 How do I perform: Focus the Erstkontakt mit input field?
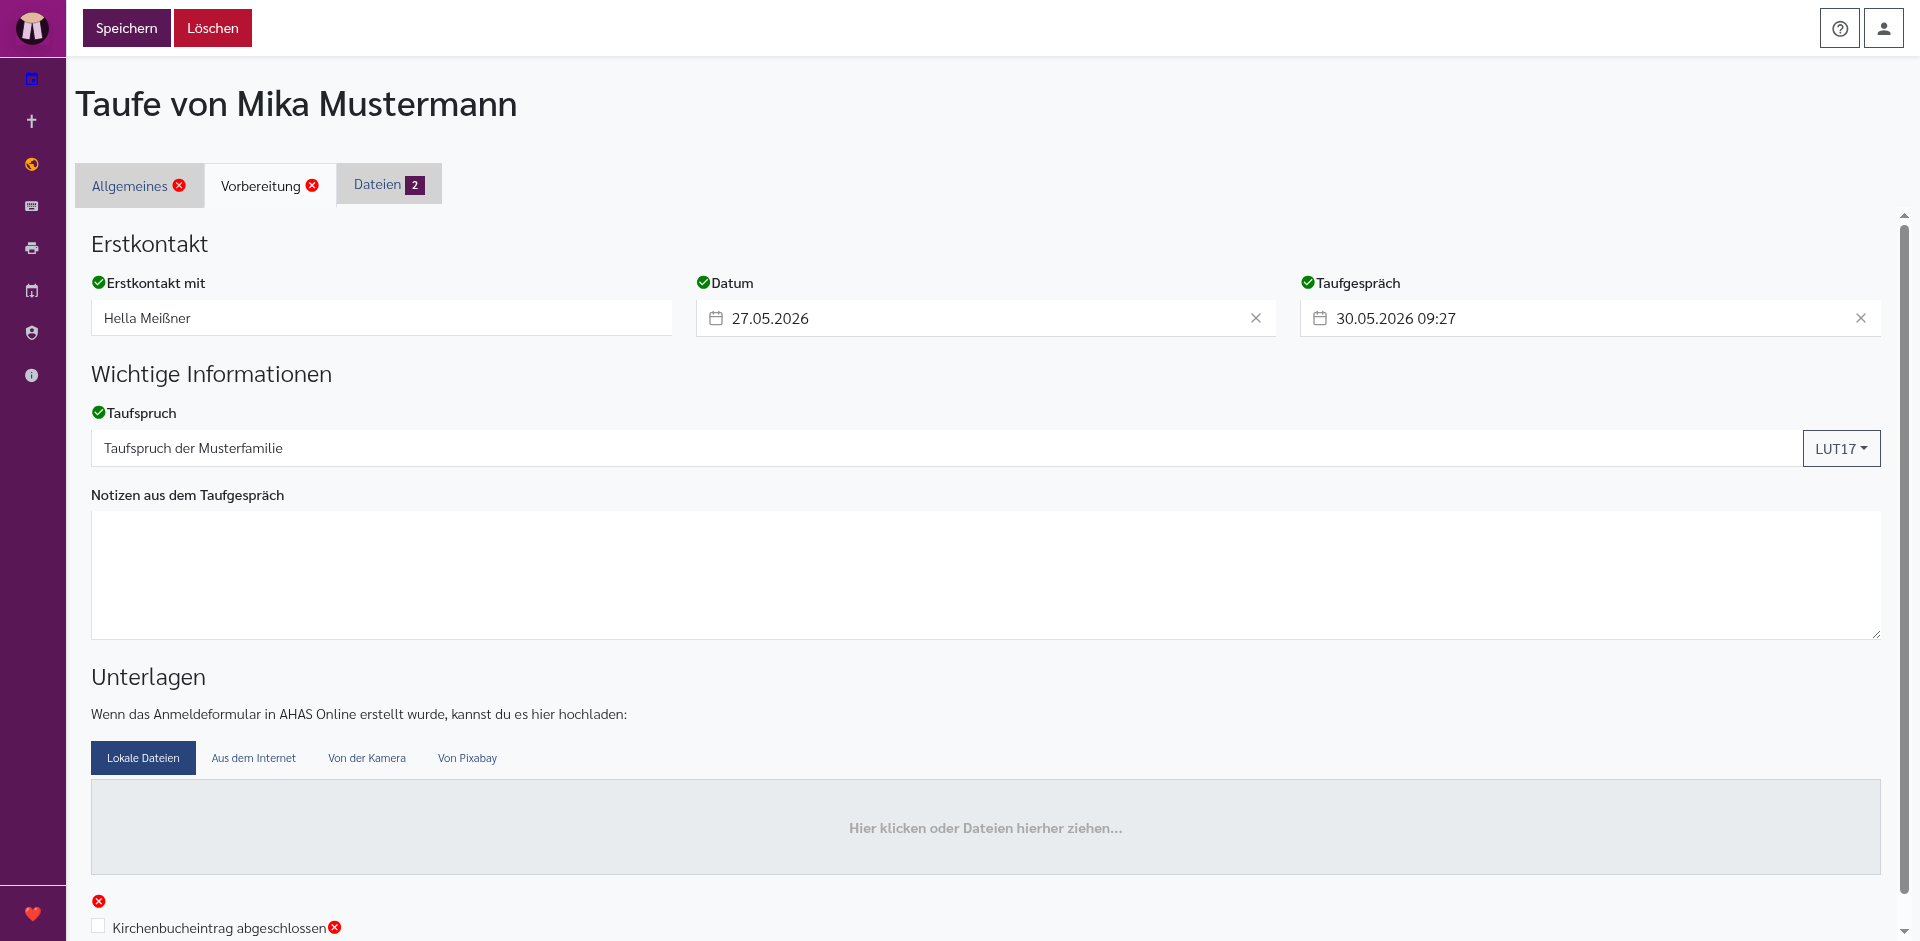click(381, 318)
